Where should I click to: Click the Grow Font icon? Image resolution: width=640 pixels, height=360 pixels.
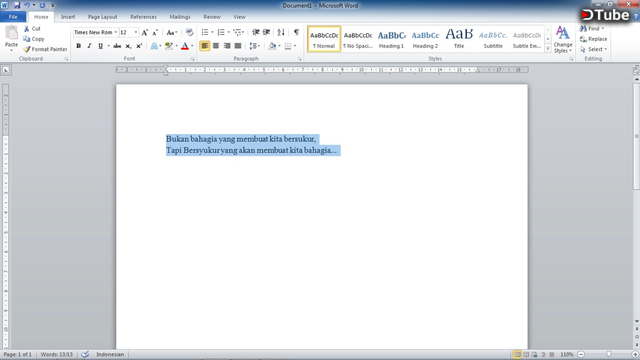(144, 32)
